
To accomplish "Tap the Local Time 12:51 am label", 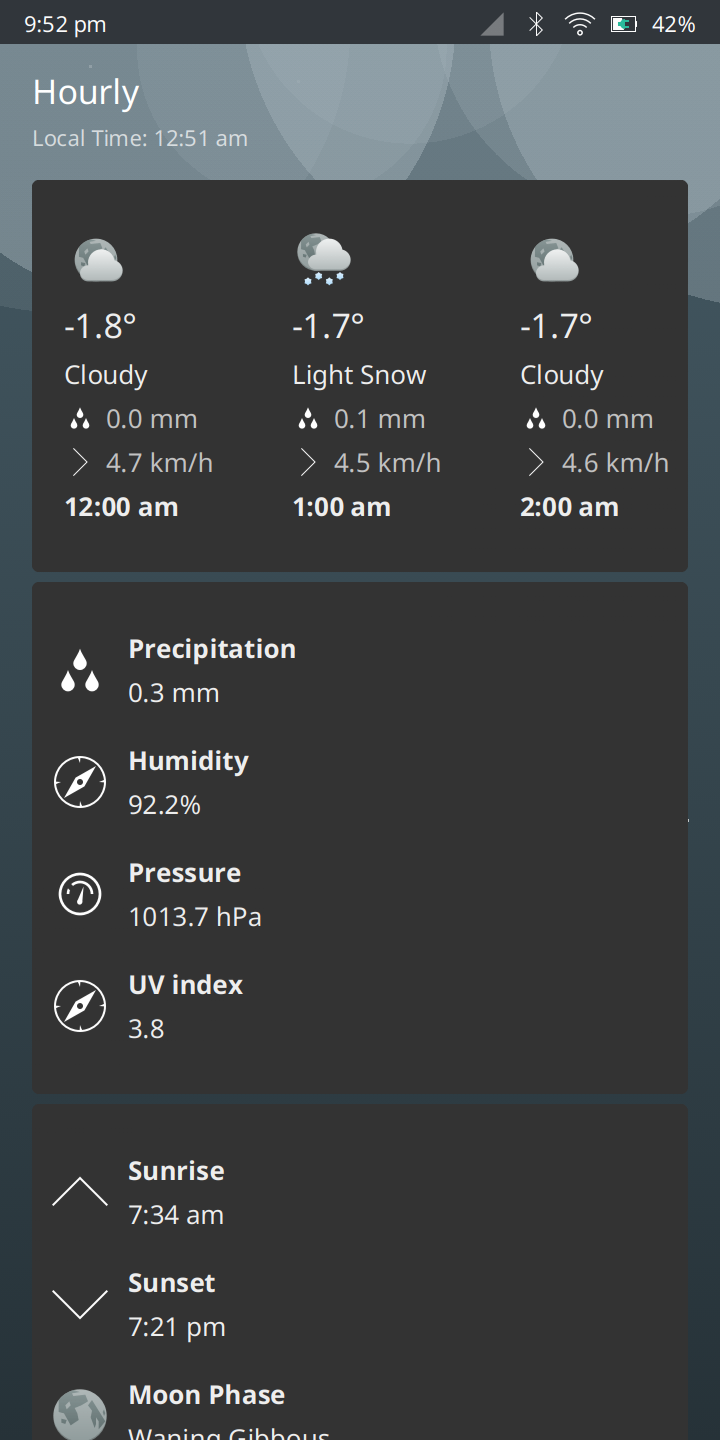I will pyautogui.click(x=140, y=139).
